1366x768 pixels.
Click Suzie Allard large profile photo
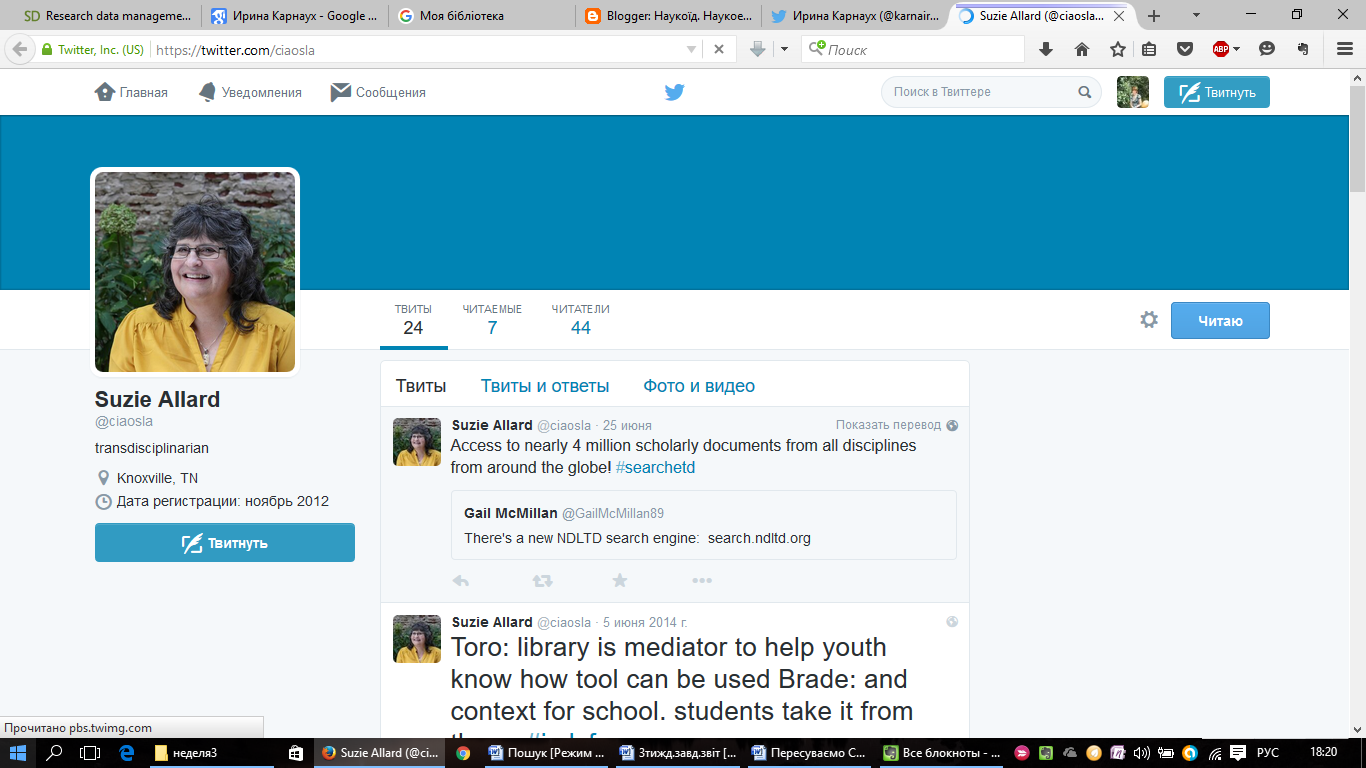[x=195, y=272]
